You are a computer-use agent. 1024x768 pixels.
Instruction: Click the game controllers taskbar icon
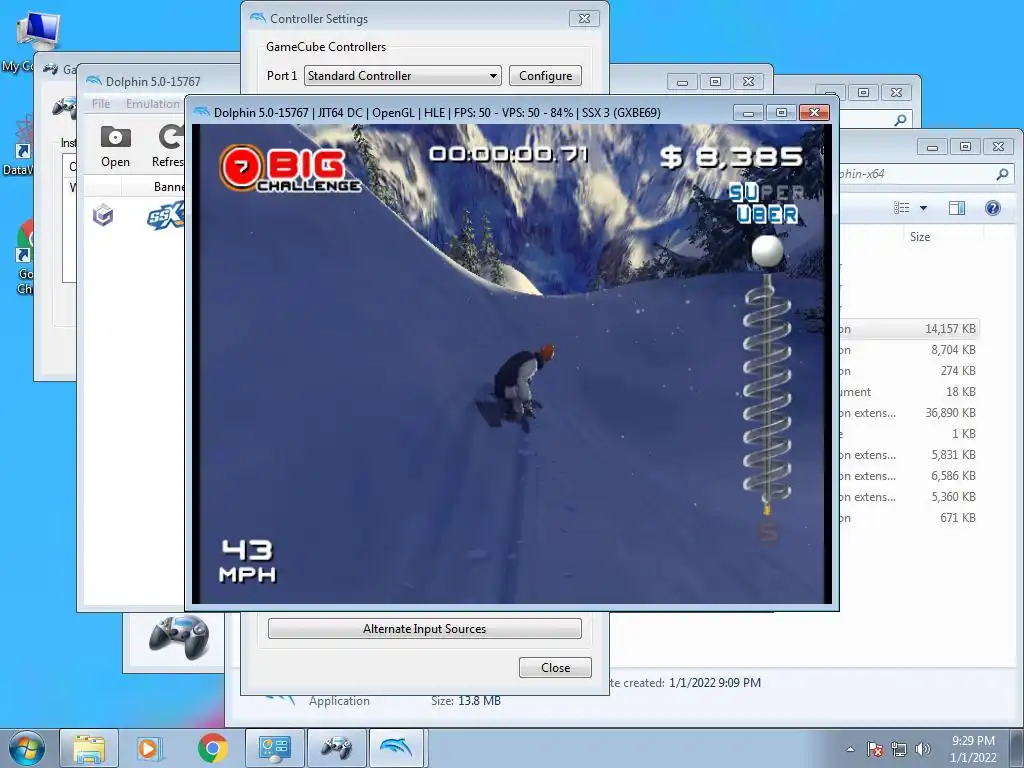click(x=336, y=748)
